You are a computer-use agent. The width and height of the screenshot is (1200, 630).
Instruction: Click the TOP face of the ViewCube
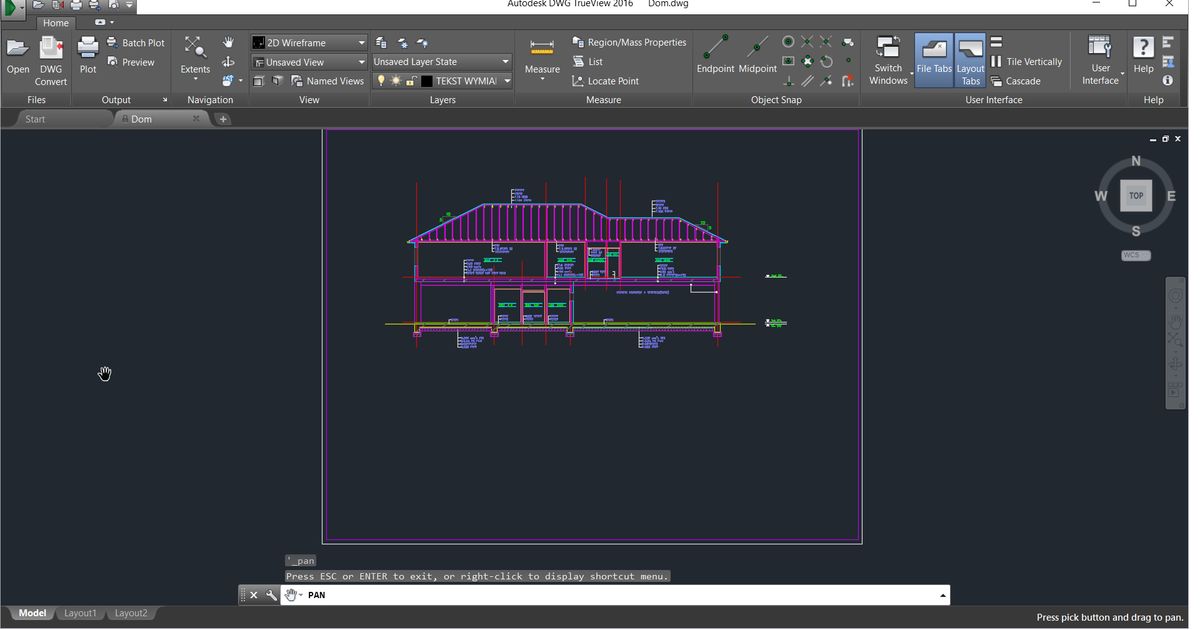pyautogui.click(x=1136, y=196)
